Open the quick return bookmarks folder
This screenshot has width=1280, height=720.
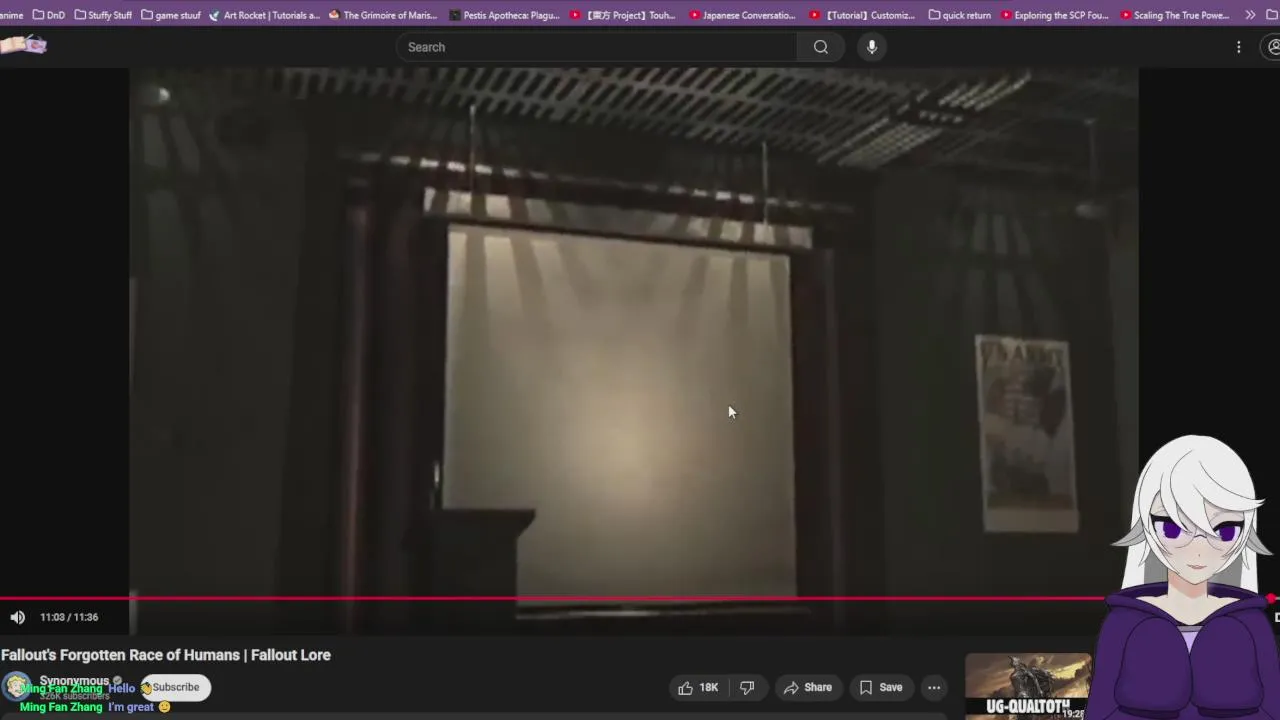(x=959, y=15)
